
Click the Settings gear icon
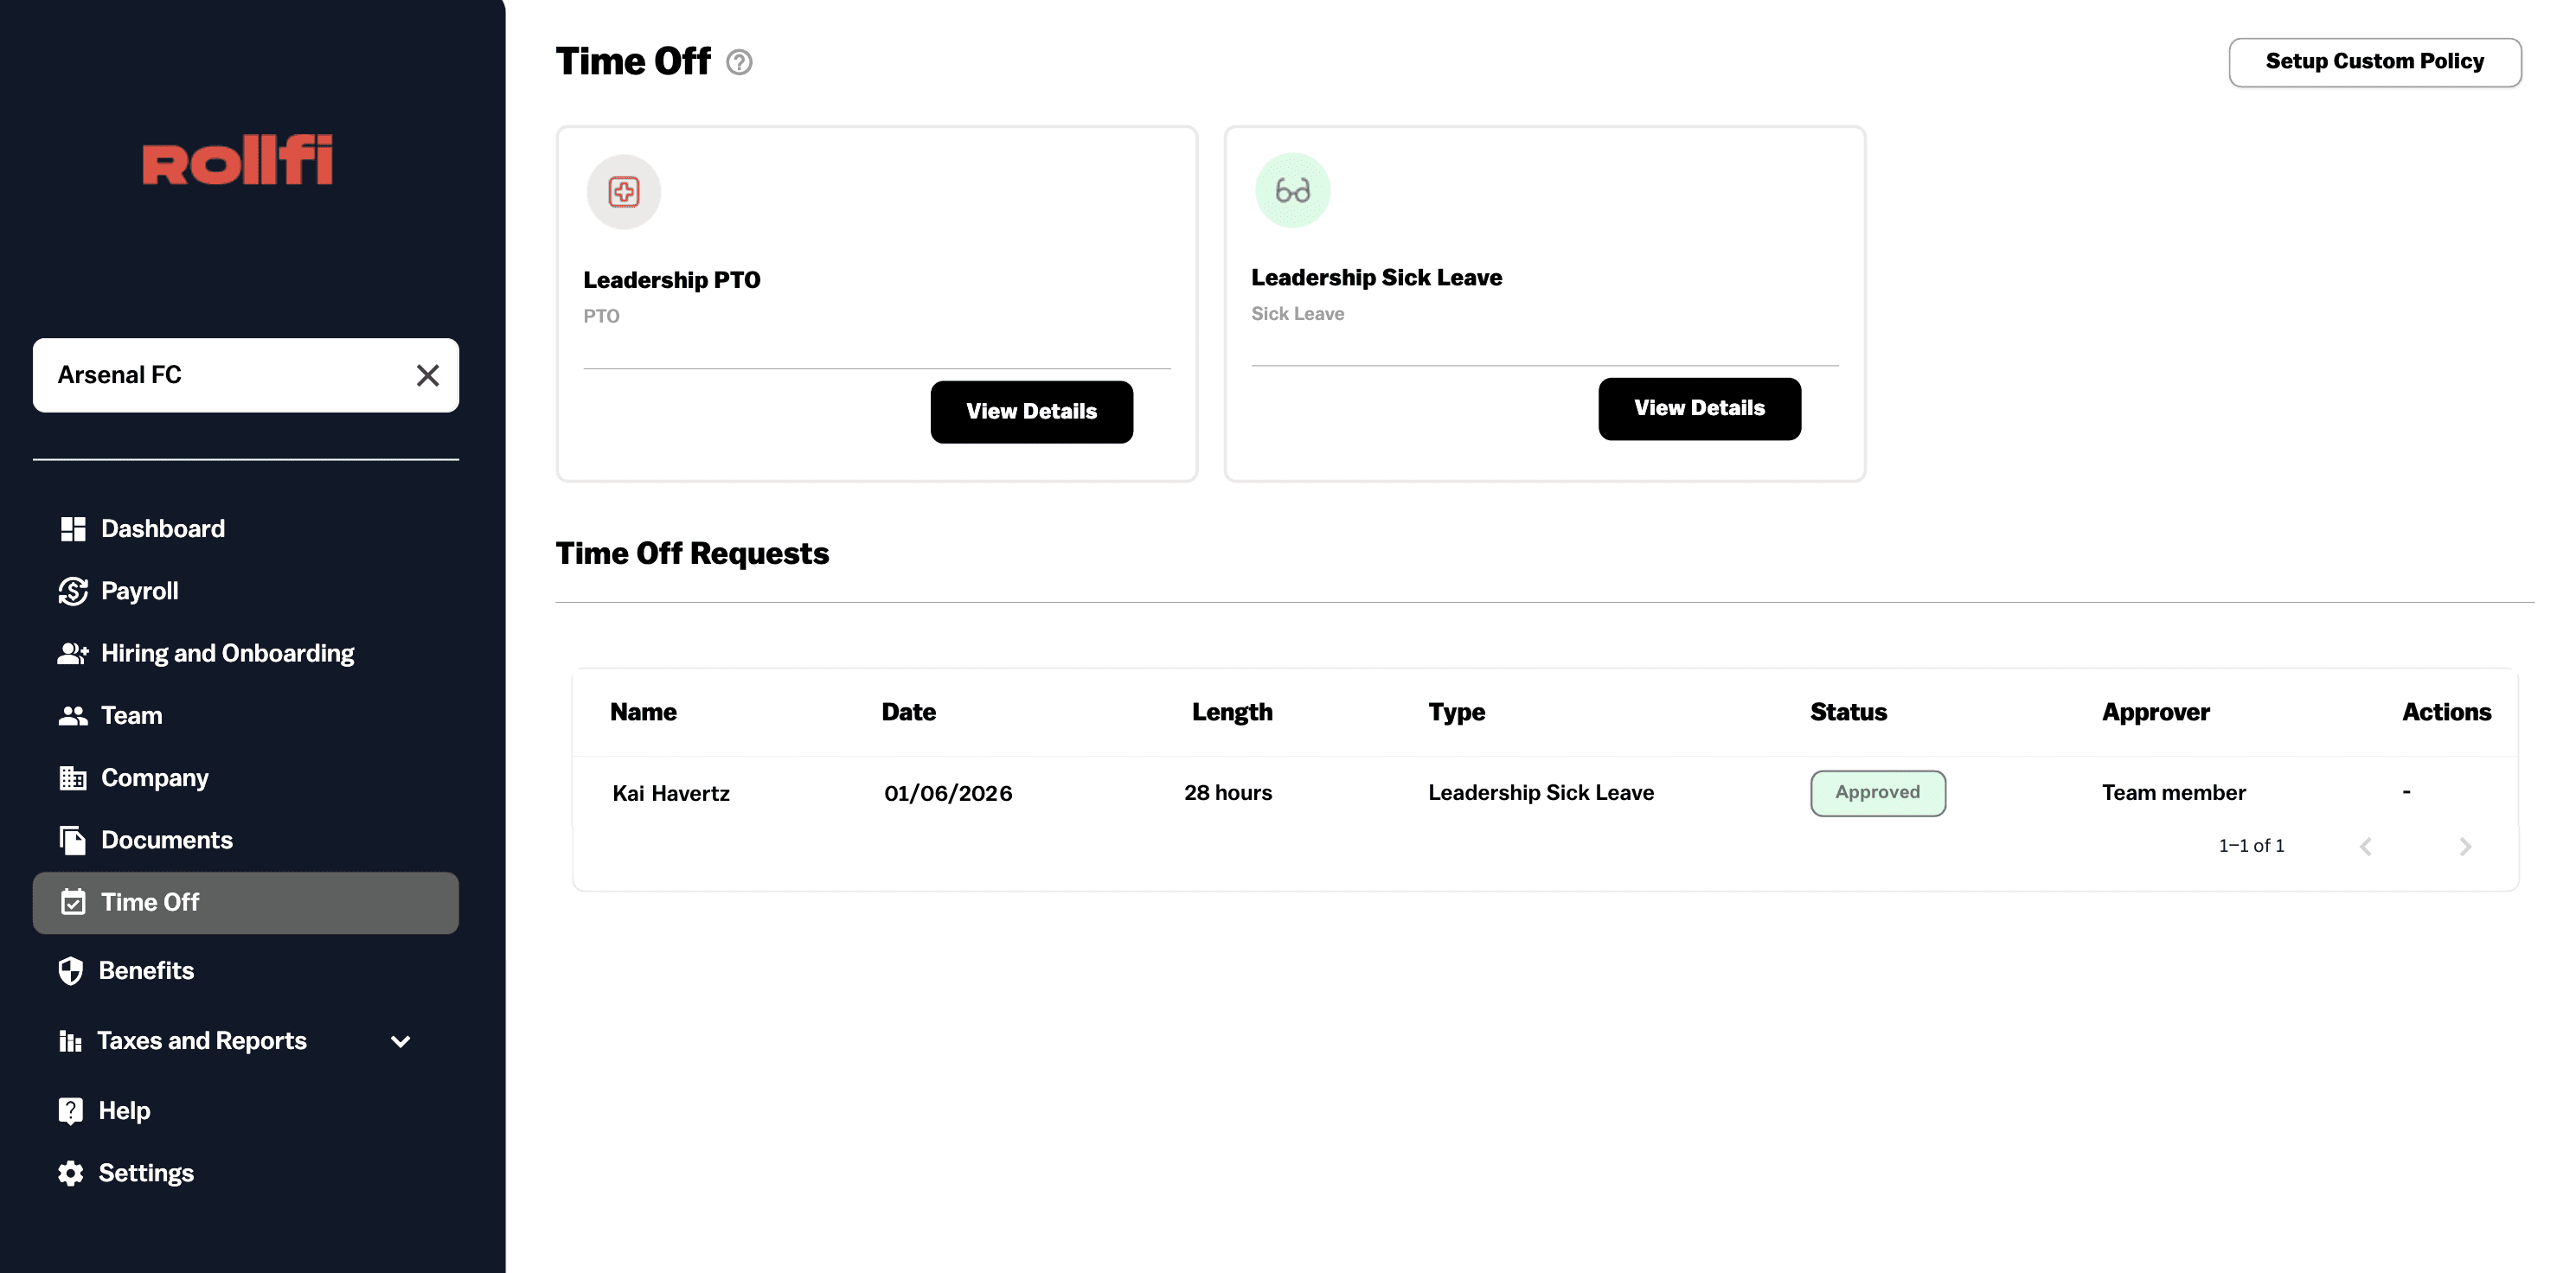pyautogui.click(x=70, y=1173)
